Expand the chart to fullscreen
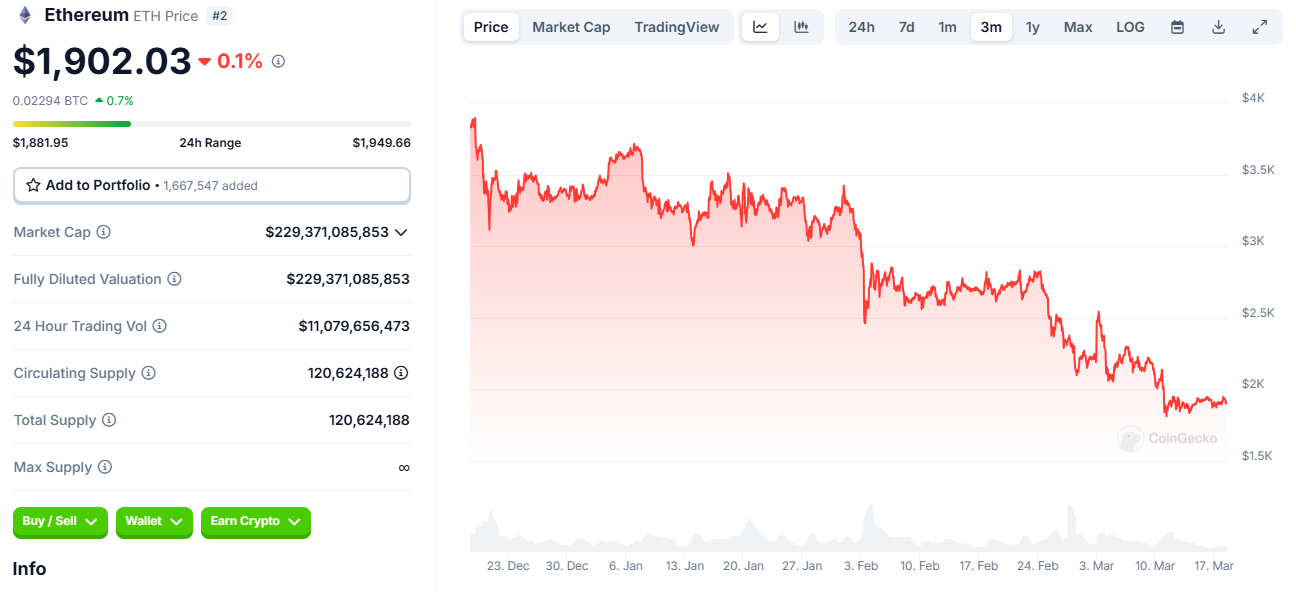 (1259, 27)
